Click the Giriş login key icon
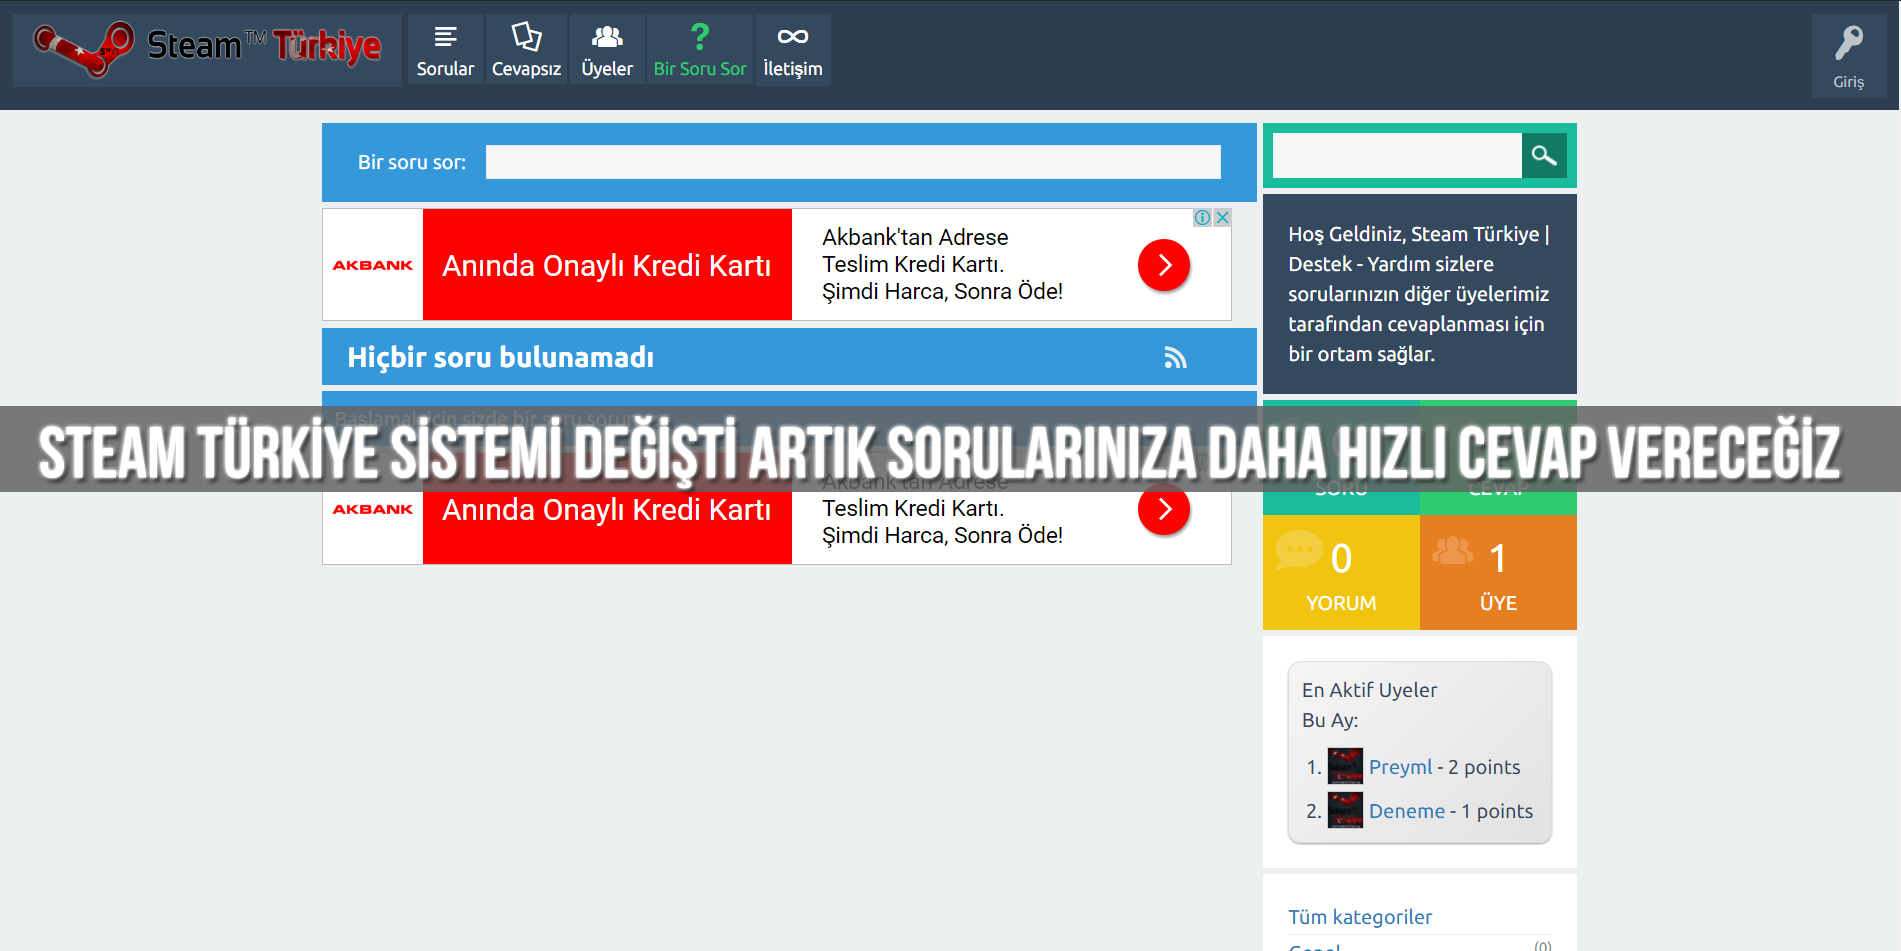Image resolution: width=1901 pixels, height=951 pixels. click(x=1849, y=56)
